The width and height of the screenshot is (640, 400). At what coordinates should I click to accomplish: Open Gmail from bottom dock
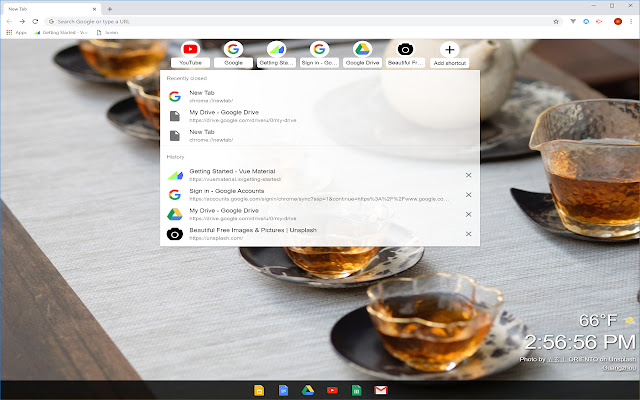381,391
